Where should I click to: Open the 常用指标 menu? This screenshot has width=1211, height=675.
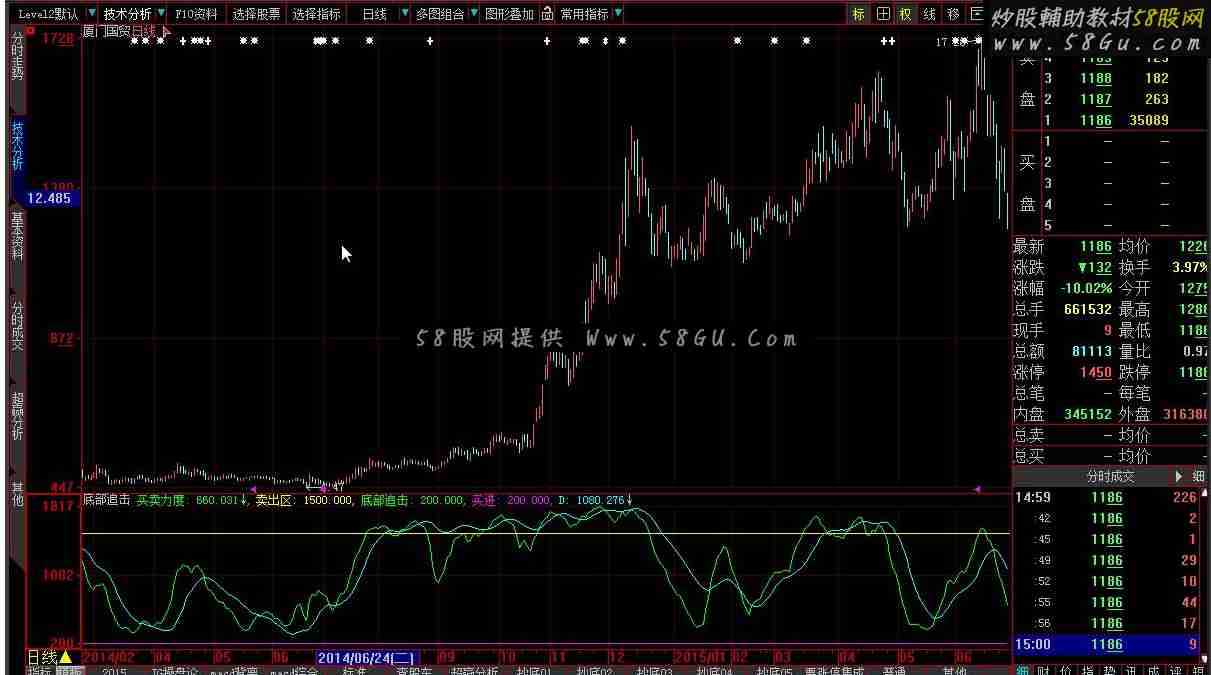(x=584, y=14)
